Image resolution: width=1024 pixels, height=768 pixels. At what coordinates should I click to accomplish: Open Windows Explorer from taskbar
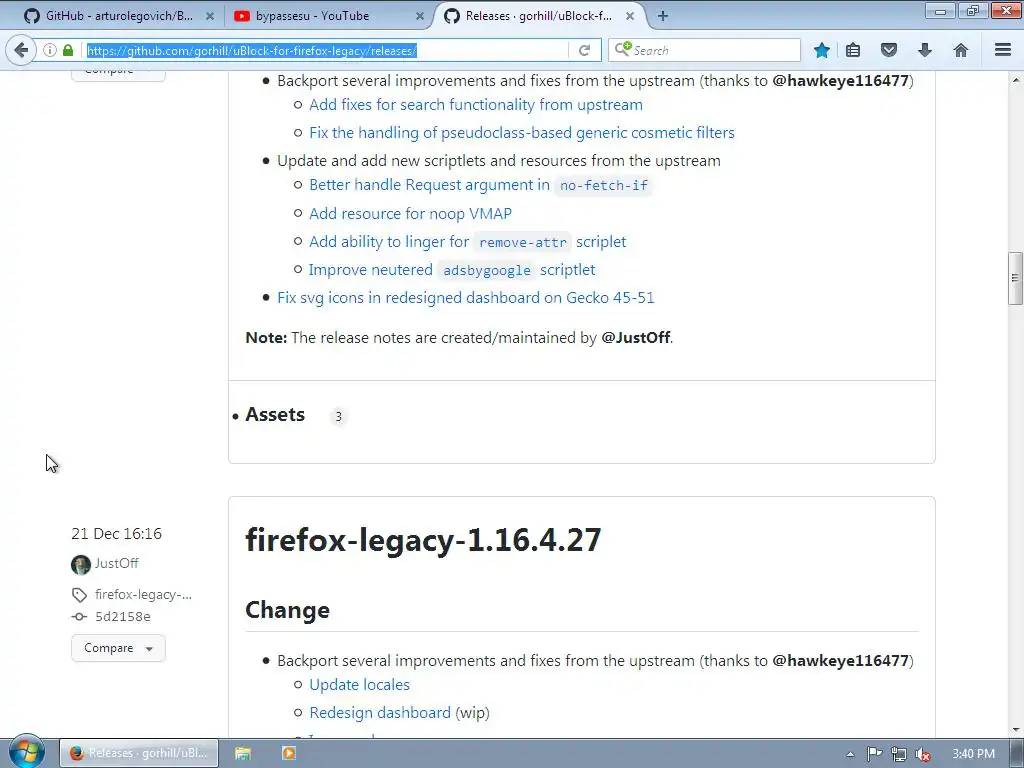pyautogui.click(x=243, y=754)
